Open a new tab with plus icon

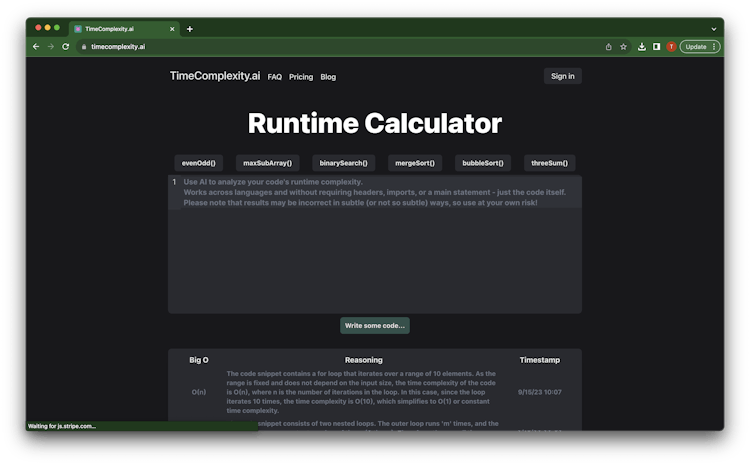click(190, 29)
